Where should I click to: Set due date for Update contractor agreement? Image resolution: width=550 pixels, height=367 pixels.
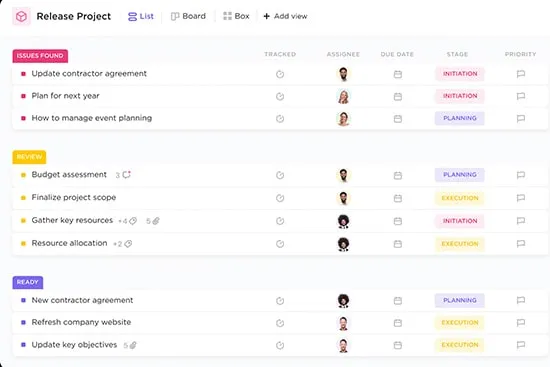click(x=398, y=74)
